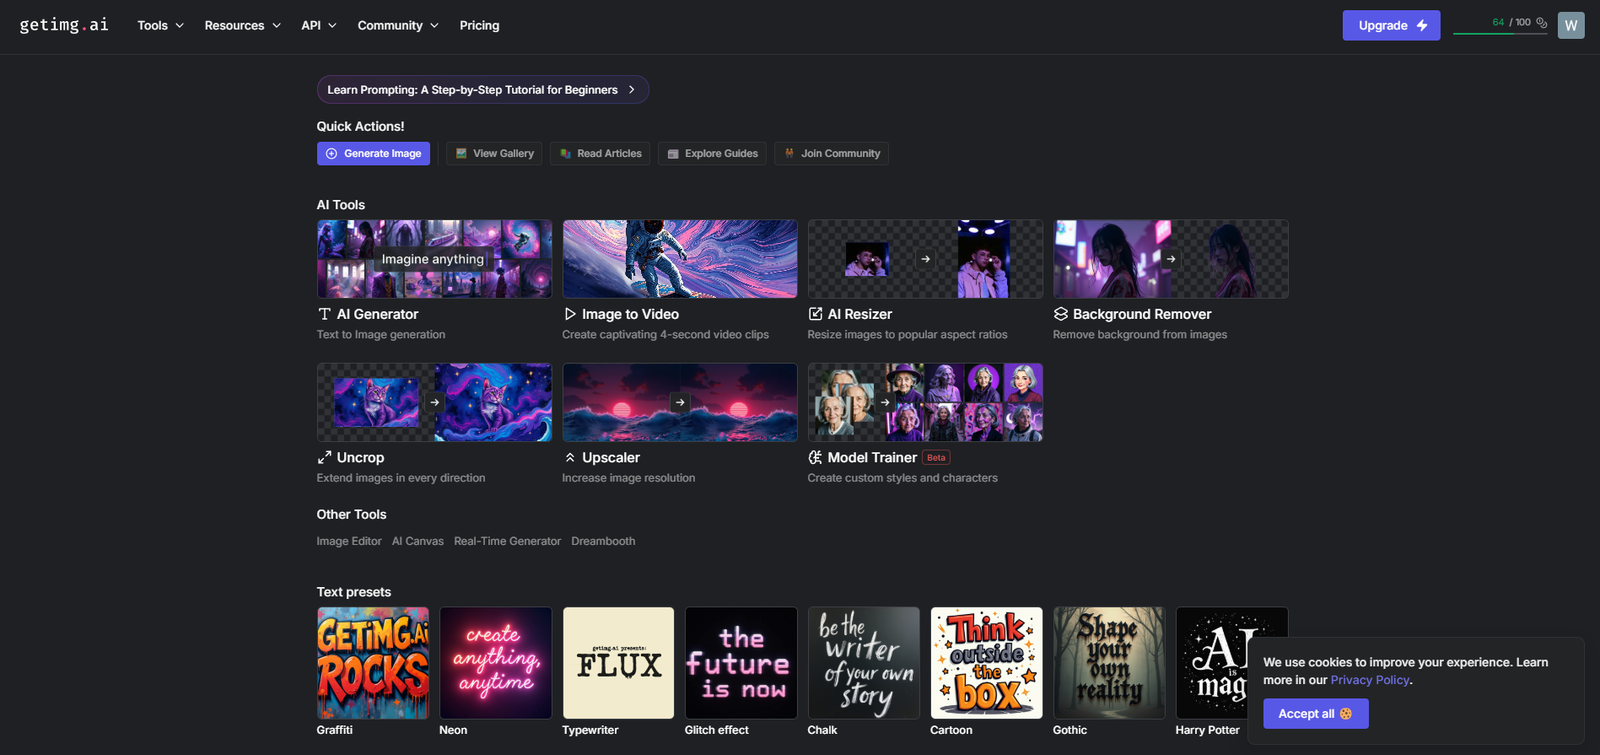Click the credits coin icon

(1541, 22)
